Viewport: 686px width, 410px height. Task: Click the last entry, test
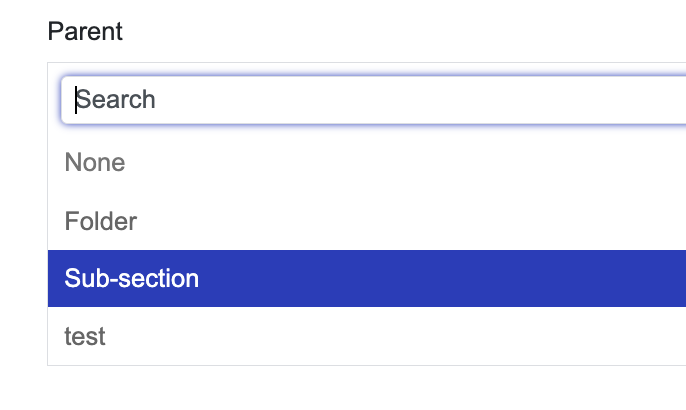[85, 337]
